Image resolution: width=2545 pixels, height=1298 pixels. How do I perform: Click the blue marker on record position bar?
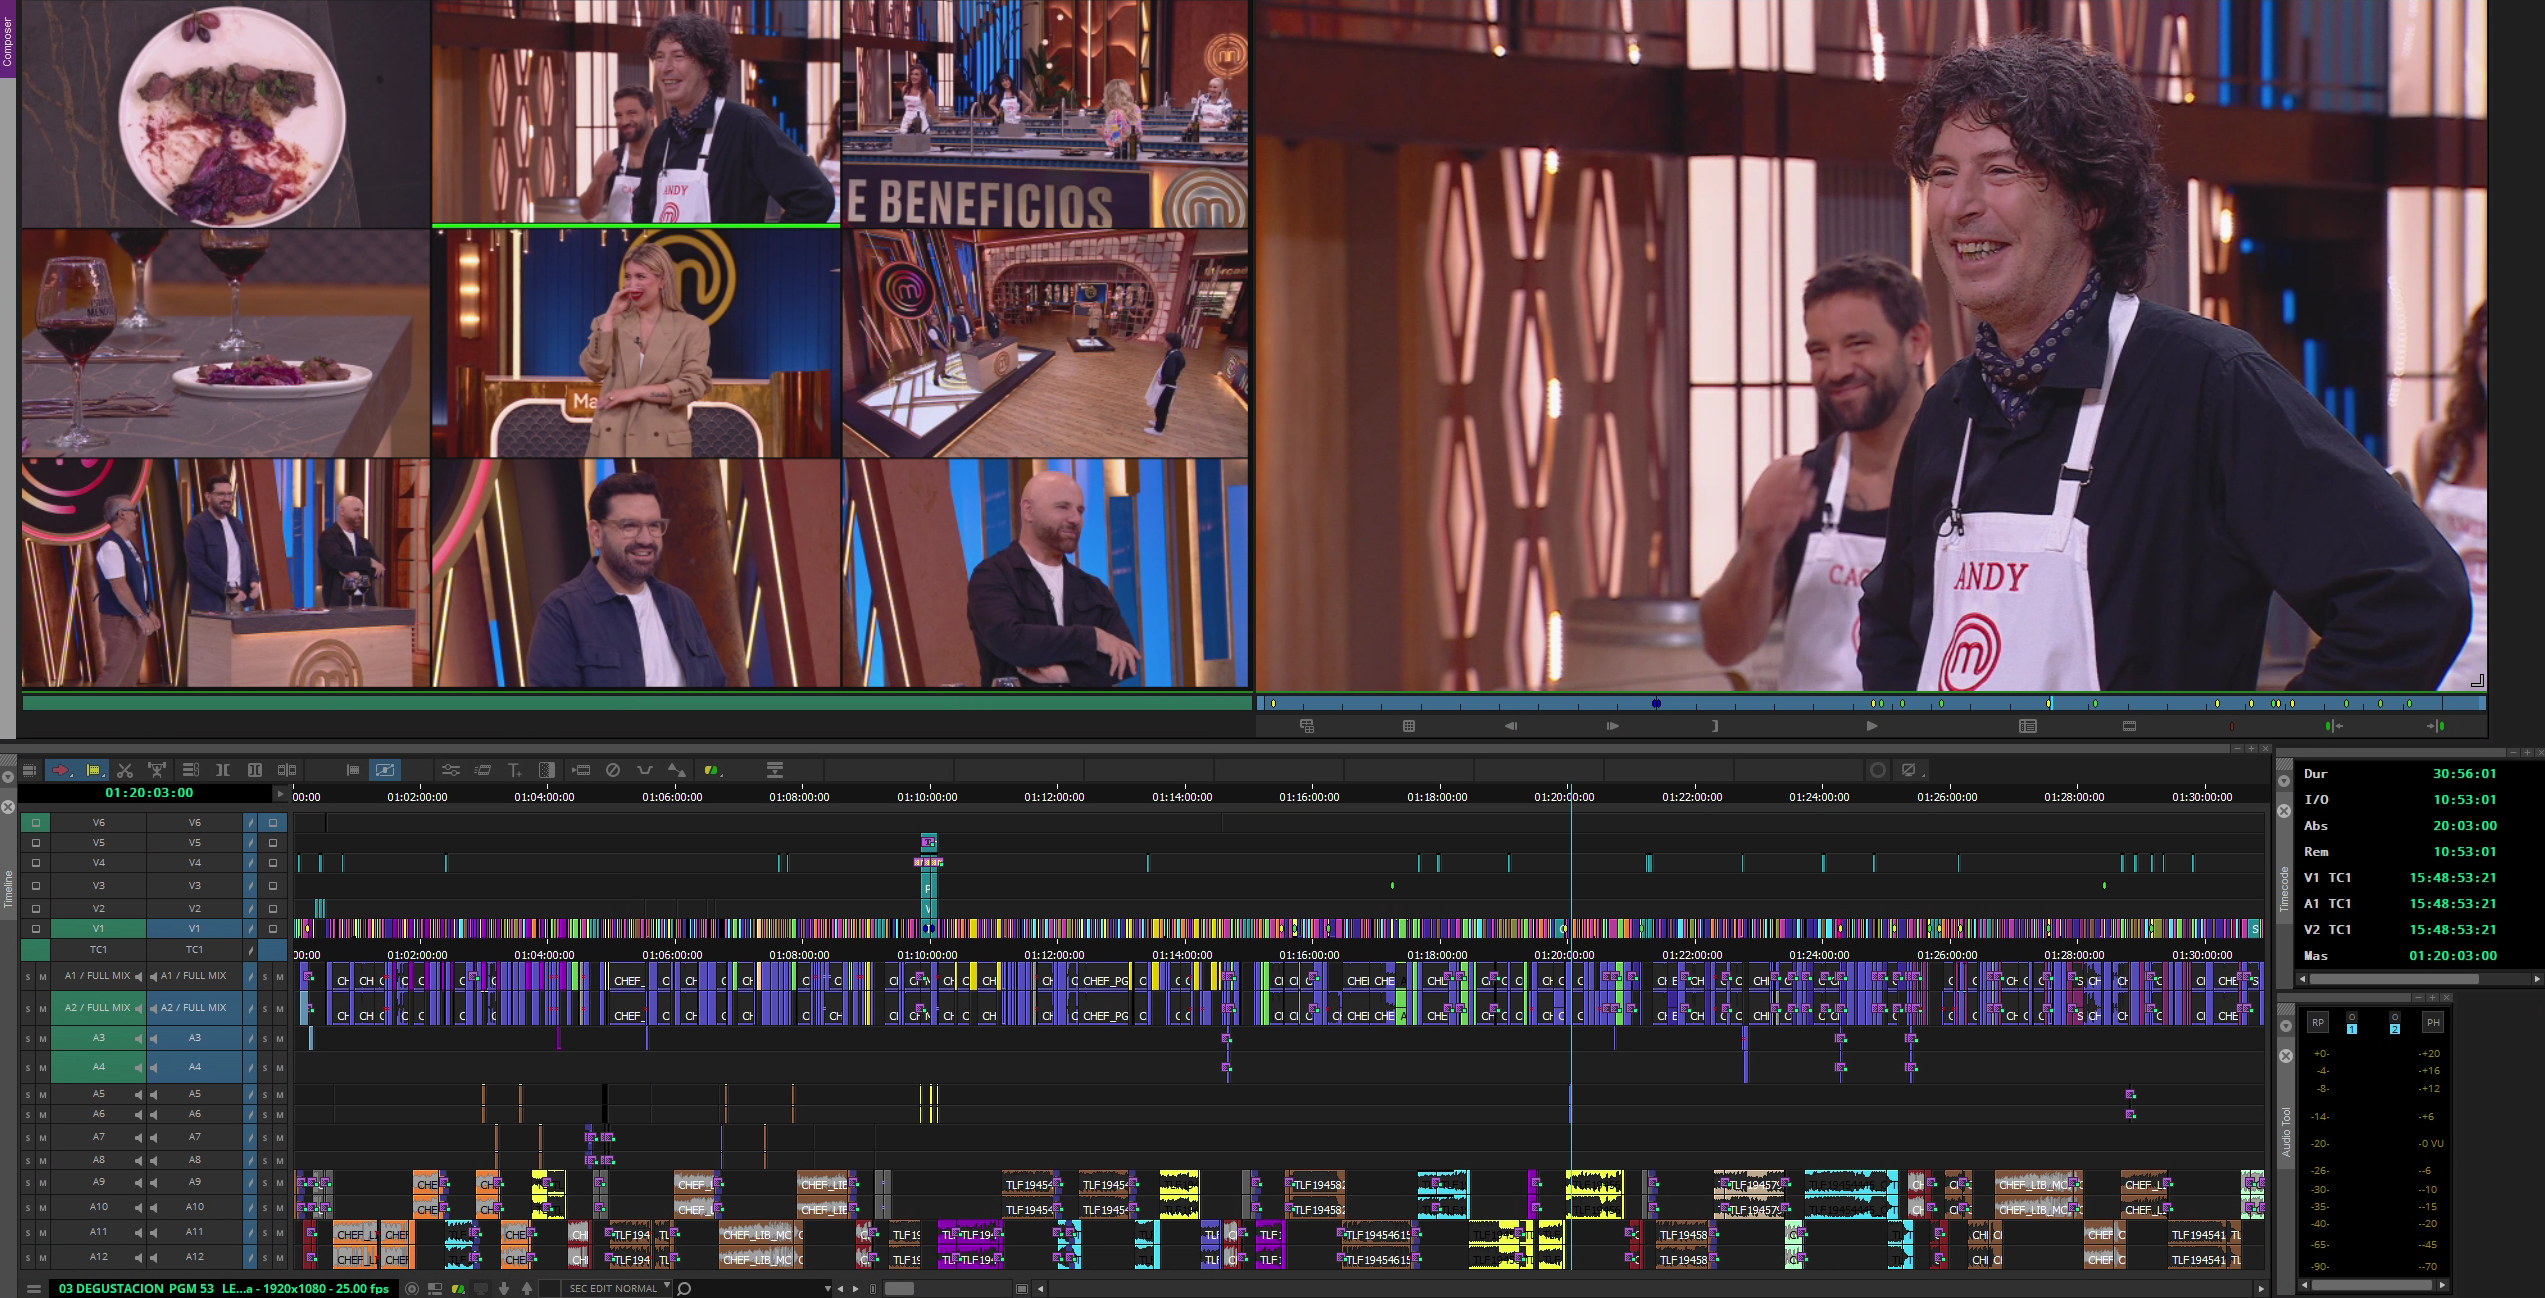coord(1656,703)
